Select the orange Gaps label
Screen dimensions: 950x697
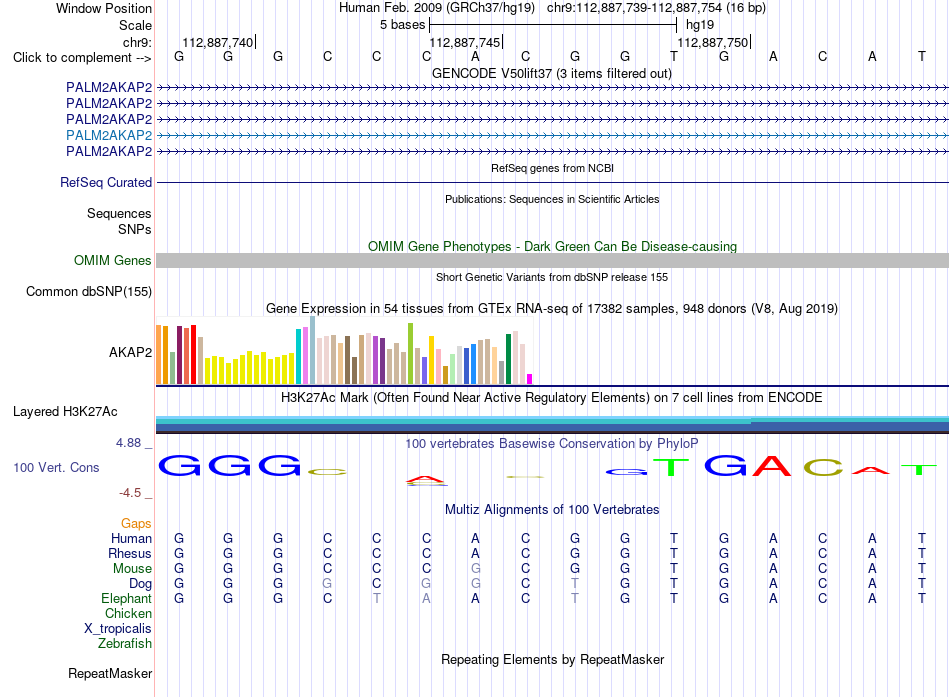coord(136,523)
